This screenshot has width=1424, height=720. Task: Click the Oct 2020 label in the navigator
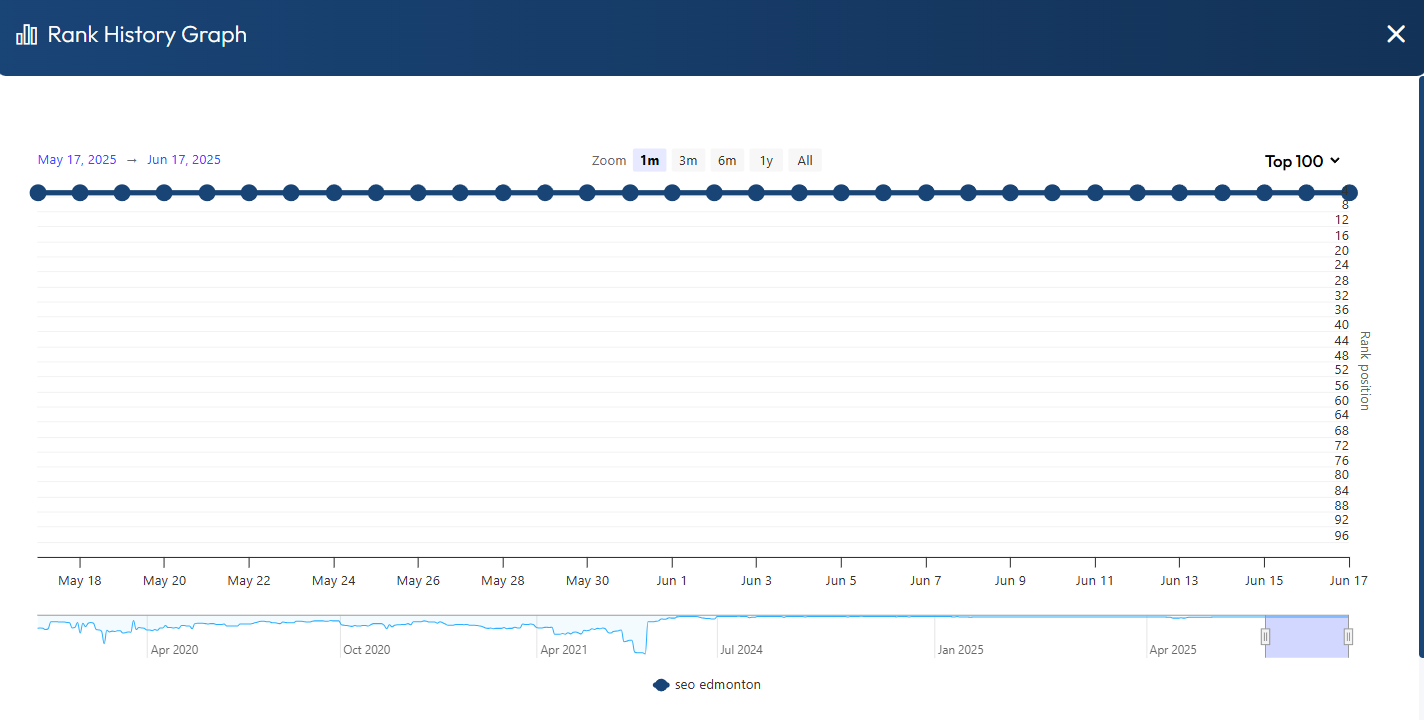[366, 650]
